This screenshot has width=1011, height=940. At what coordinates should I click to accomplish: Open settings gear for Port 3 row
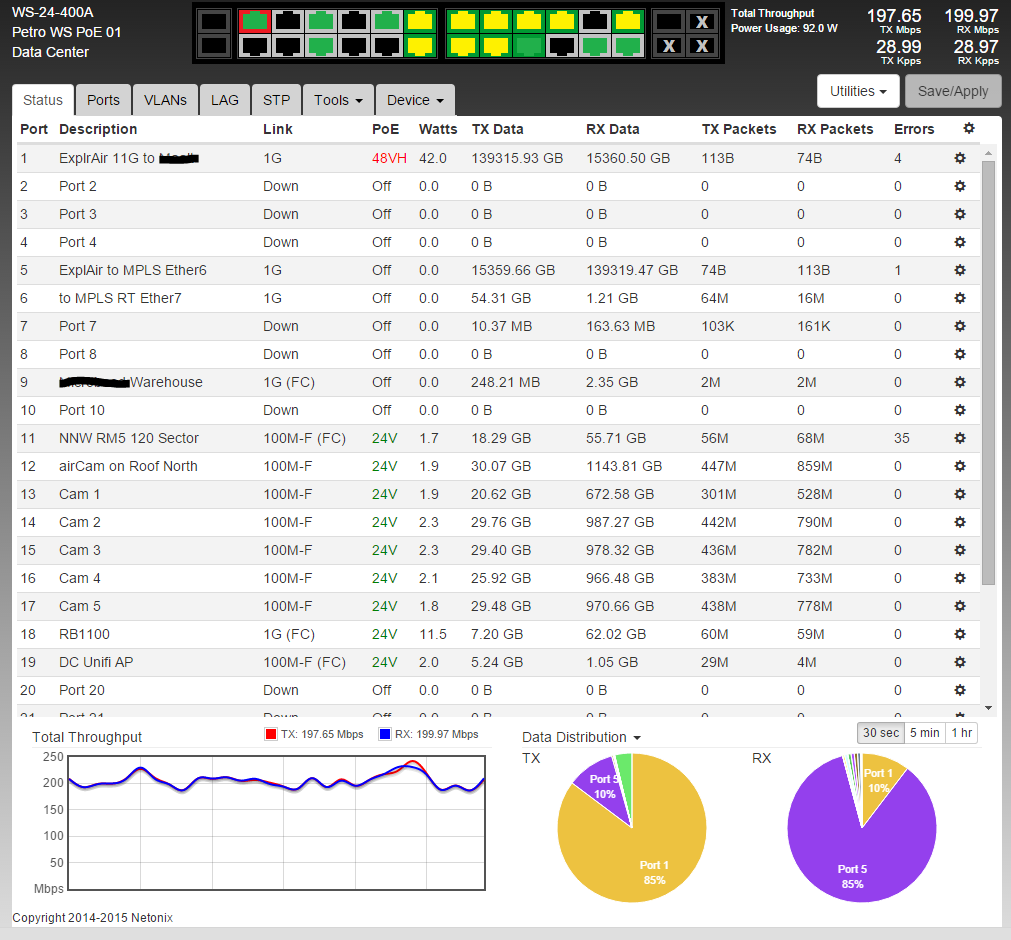point(959,214)
